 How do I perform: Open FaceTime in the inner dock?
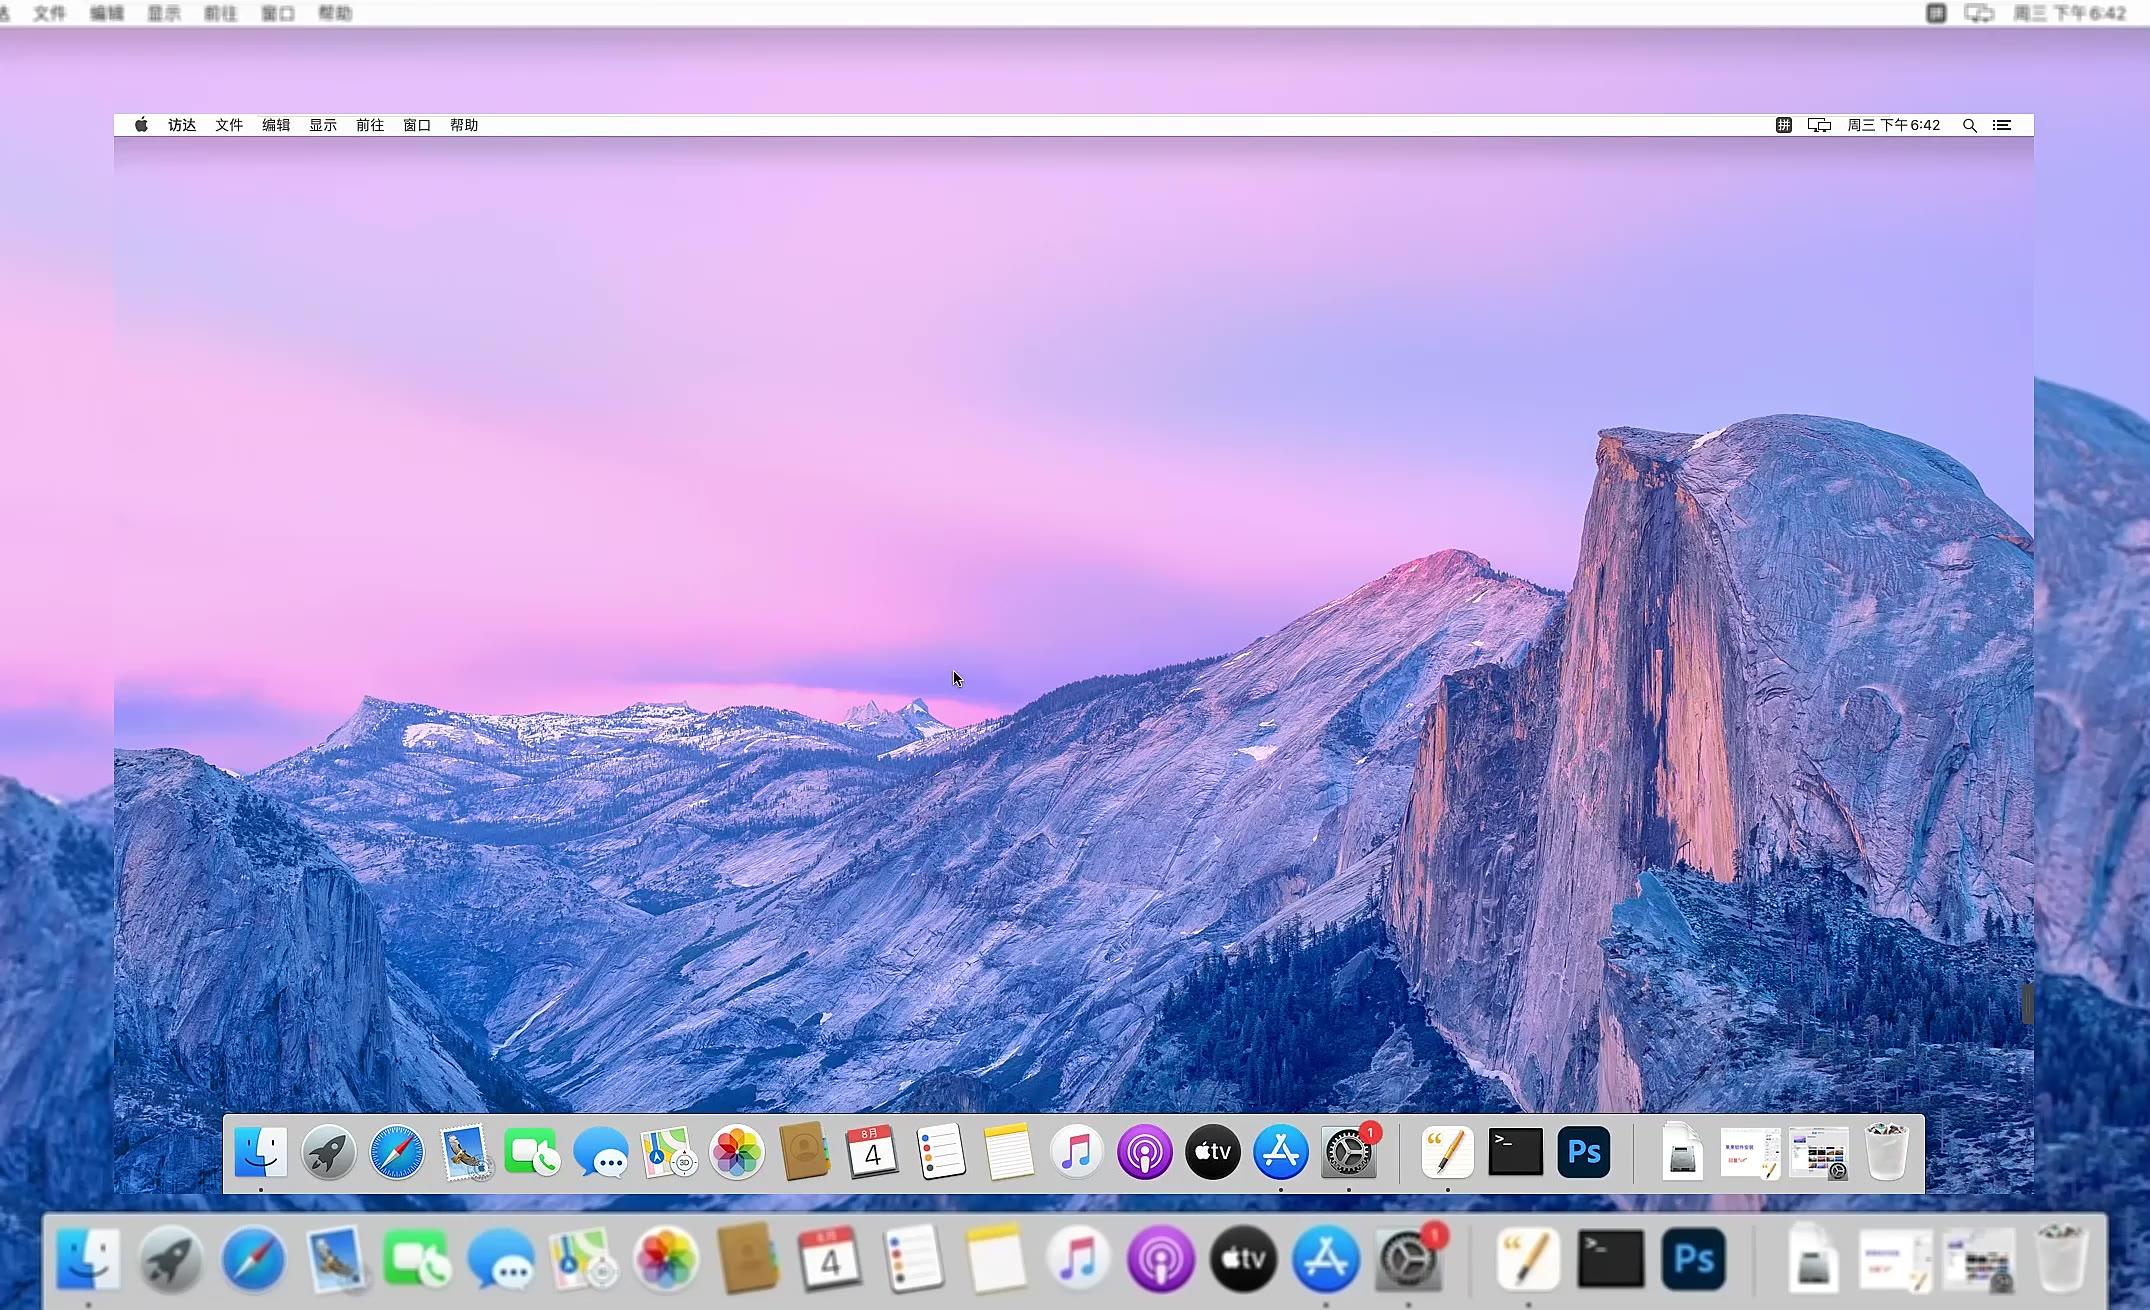533,1152
